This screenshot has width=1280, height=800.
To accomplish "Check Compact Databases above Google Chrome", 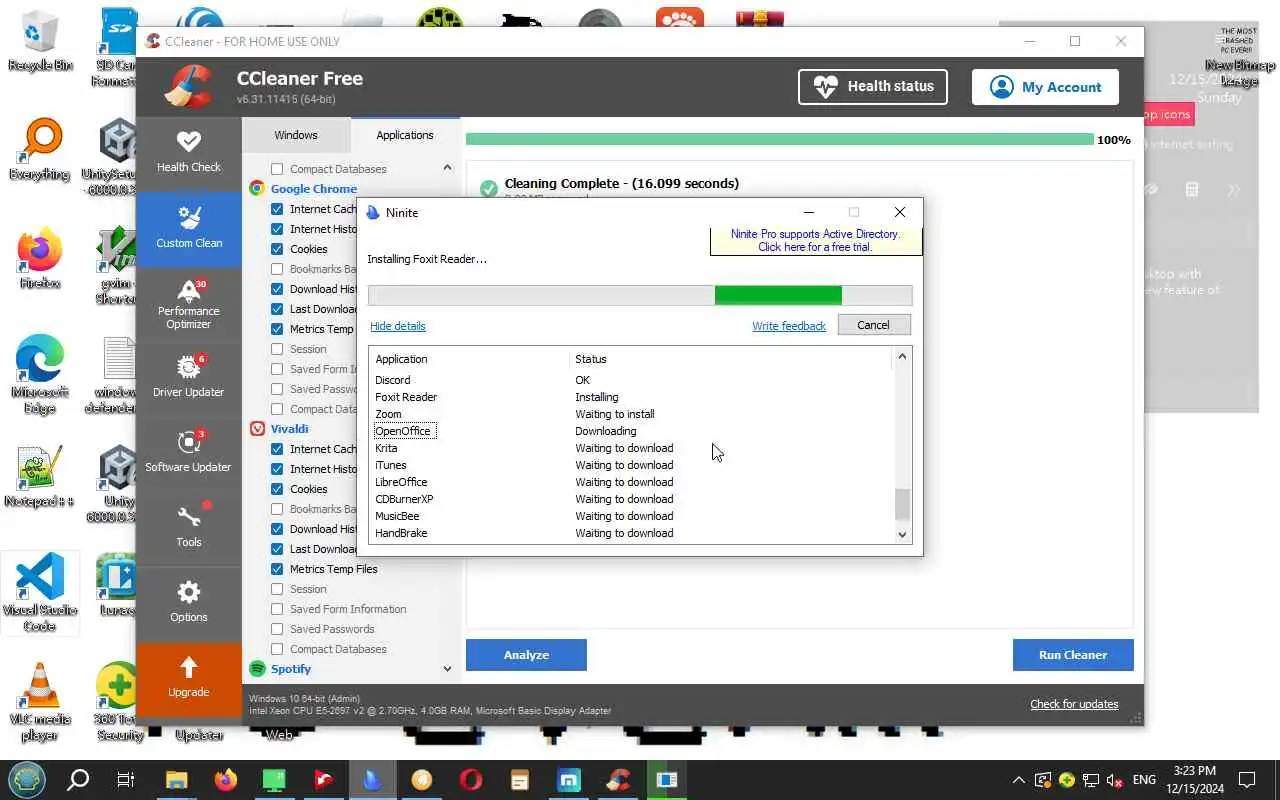I will (277, 169).
